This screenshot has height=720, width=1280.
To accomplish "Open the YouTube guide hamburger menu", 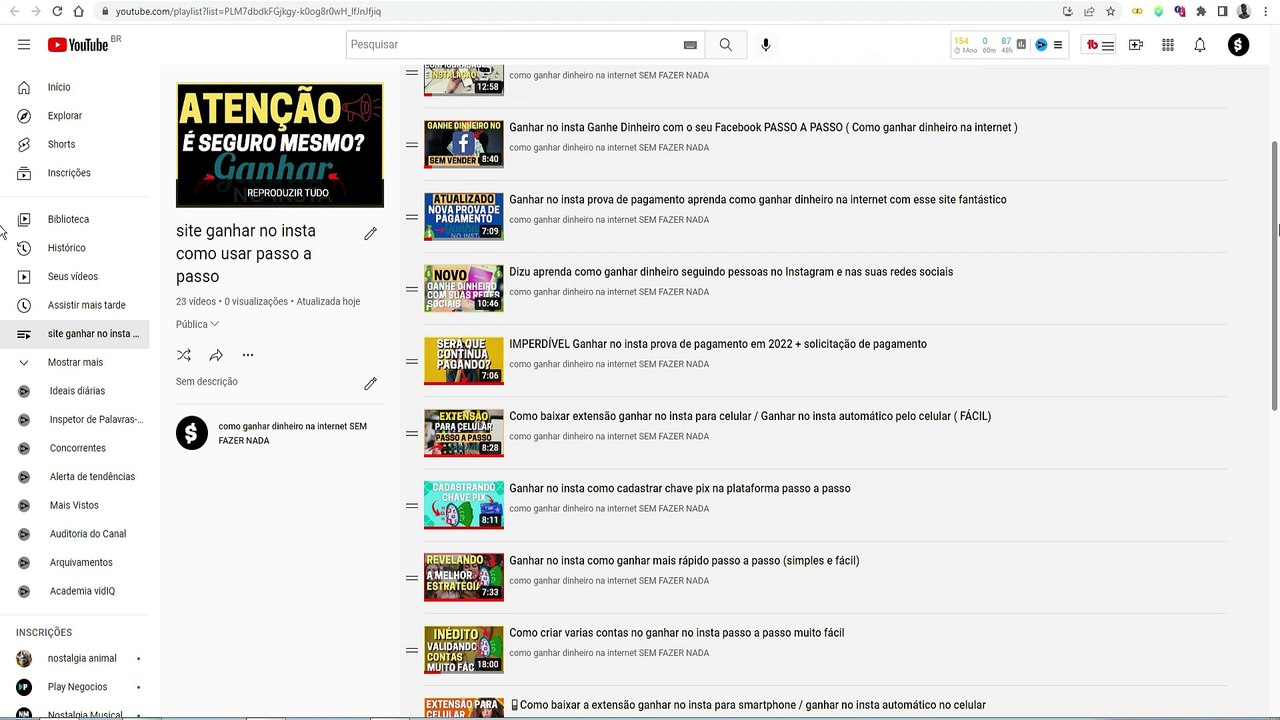I will (24, 44).
